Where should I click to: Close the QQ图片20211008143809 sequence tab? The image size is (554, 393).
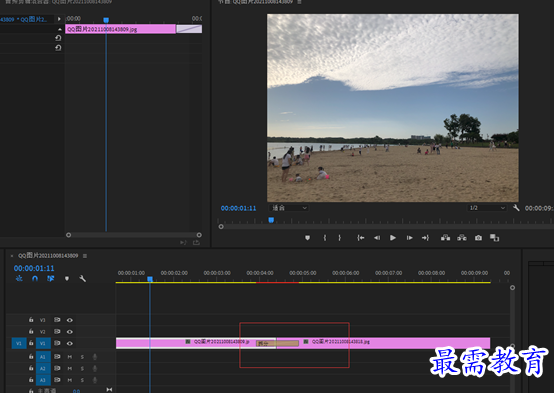click(12, 256)
